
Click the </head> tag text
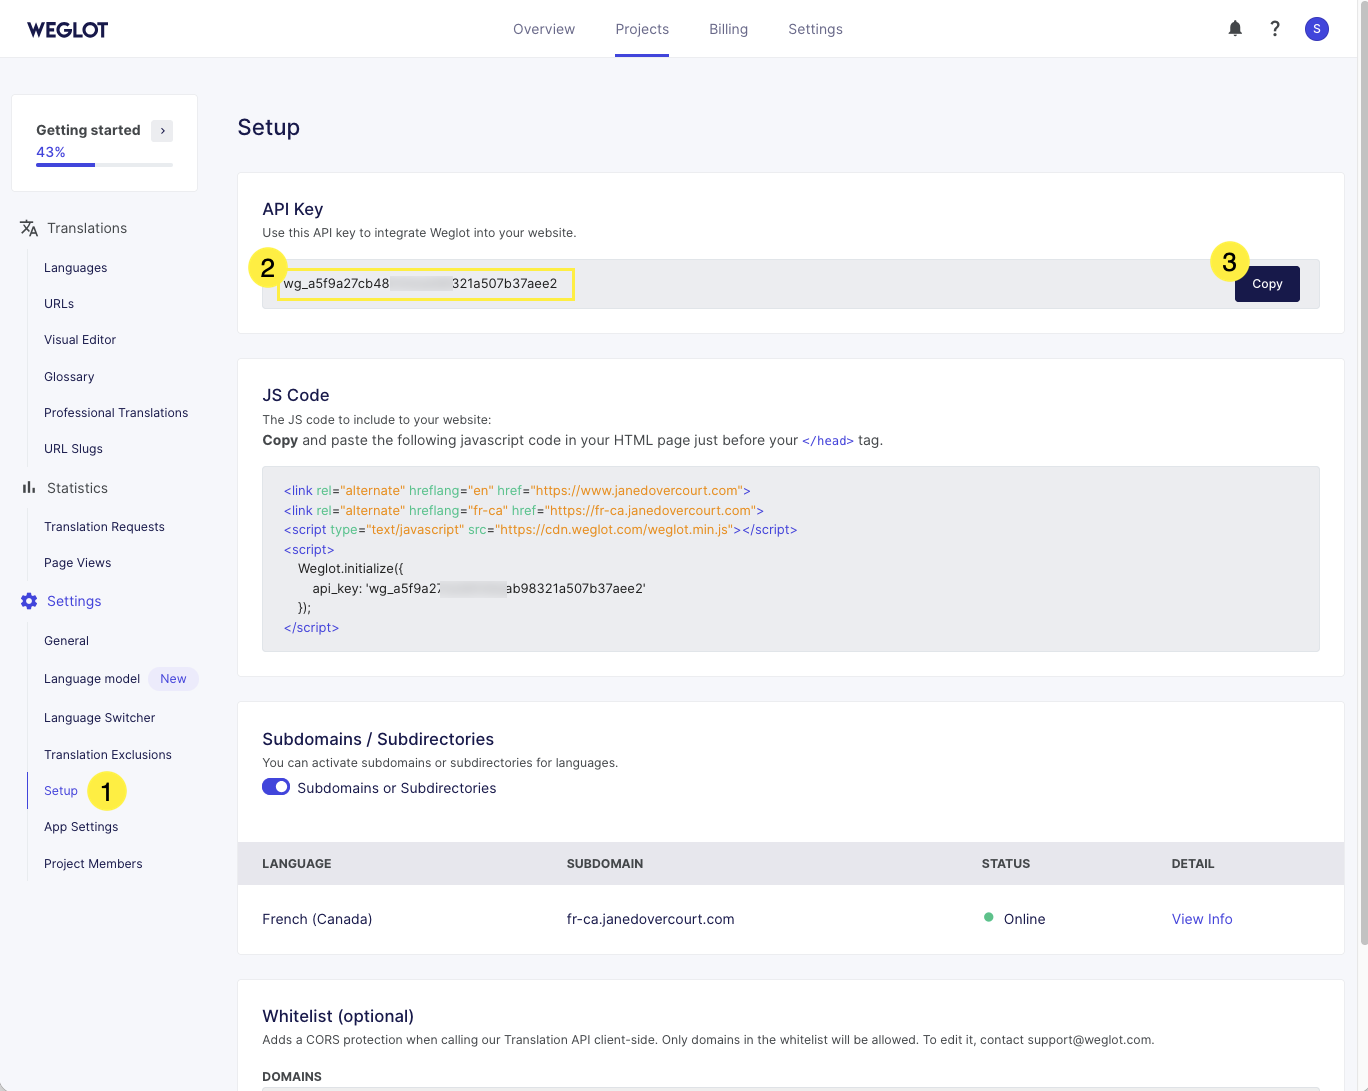point(828,441)
